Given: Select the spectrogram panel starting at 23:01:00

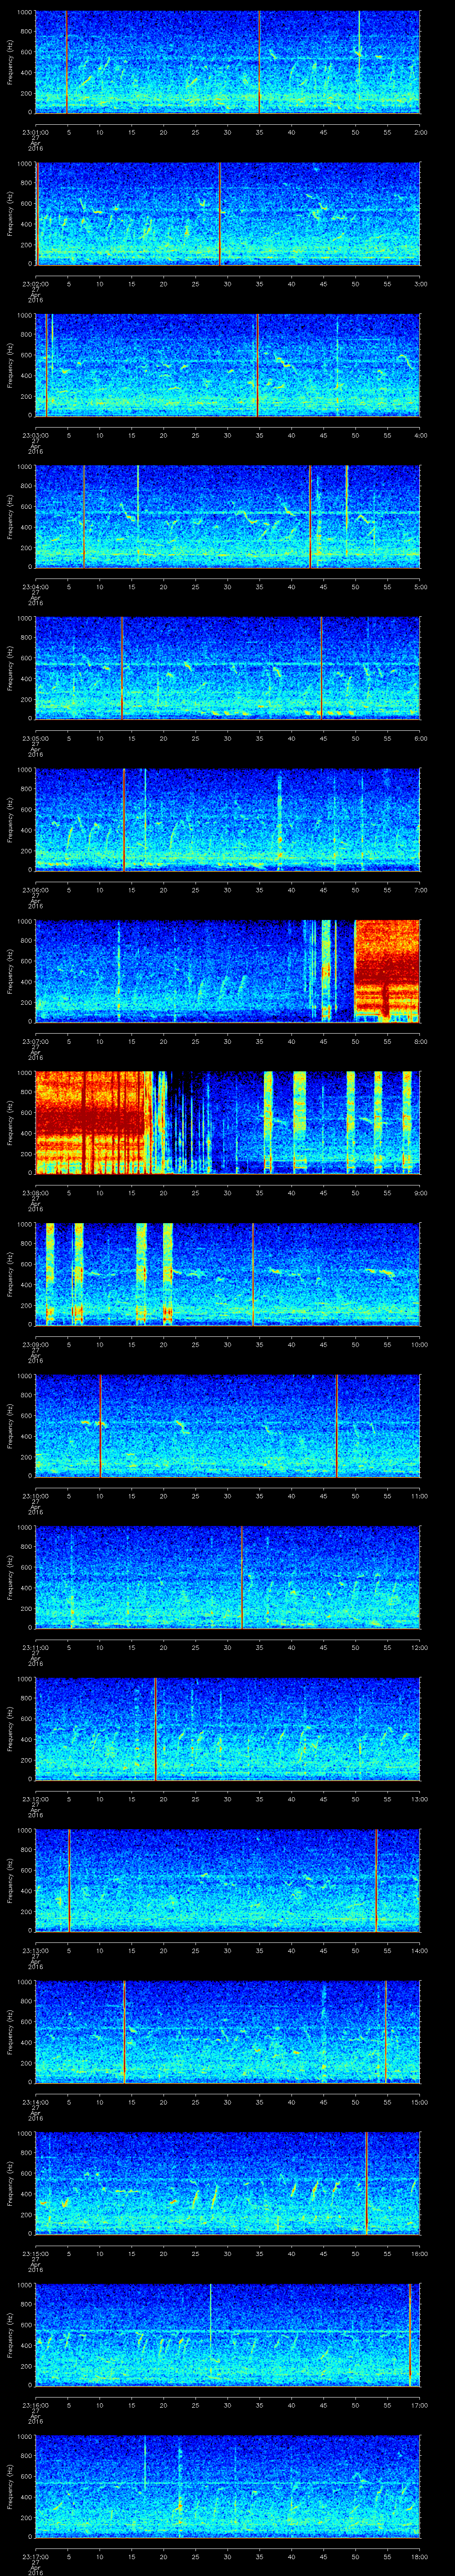Looking at the screenshot, I should pos(228,62).
